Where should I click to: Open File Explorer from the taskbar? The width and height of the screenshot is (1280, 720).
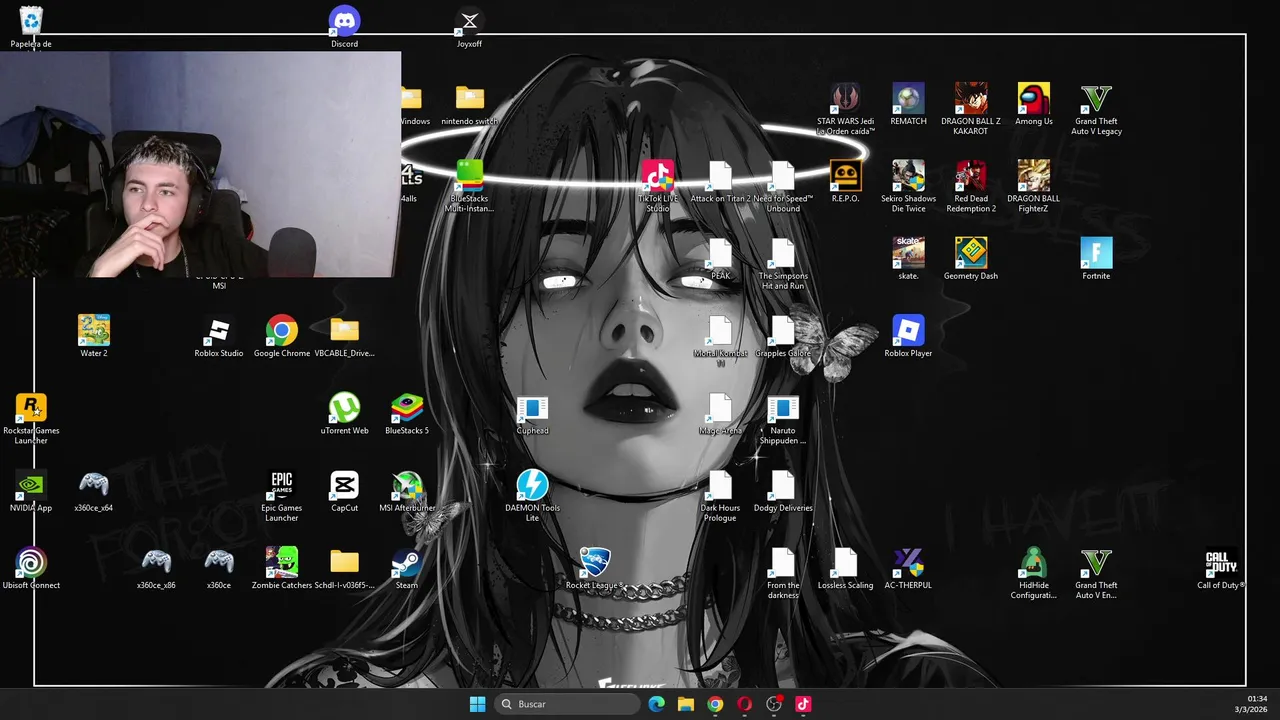point(685,704)
